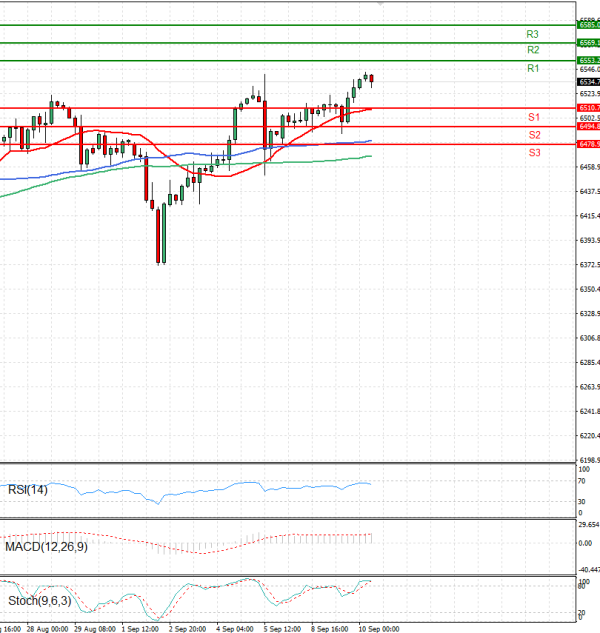The image size is (600, 633).
Task: Click the R2 resistance label
Action: click(533, 50)
